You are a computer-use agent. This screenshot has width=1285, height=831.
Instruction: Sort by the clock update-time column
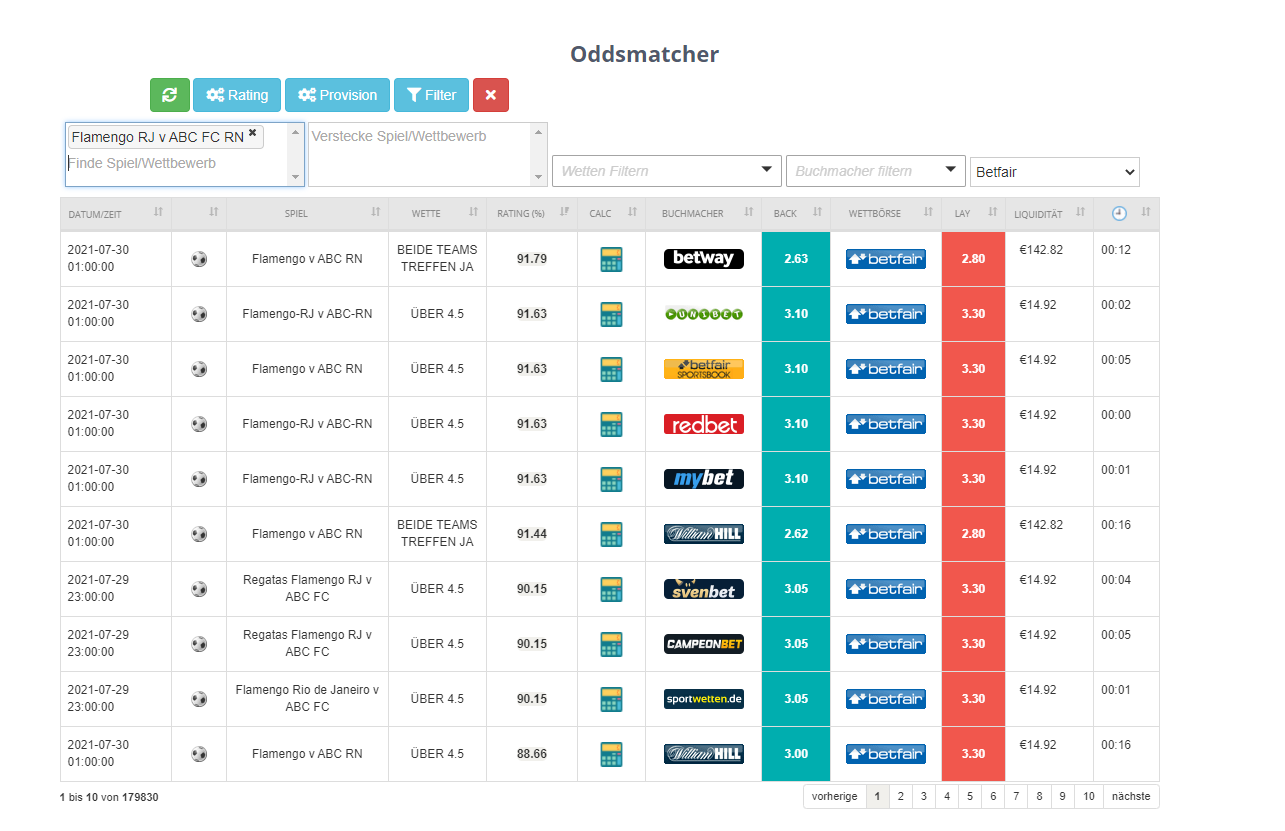click(1127, 213)
